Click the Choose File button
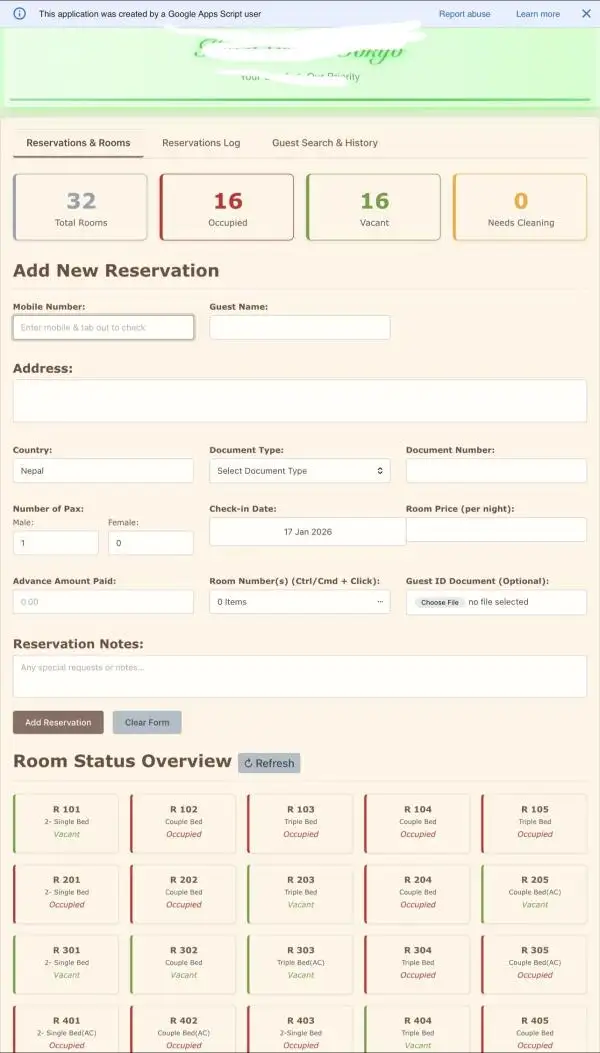Viewport: 600px width, 1053px height. click(x=440, y=602)
